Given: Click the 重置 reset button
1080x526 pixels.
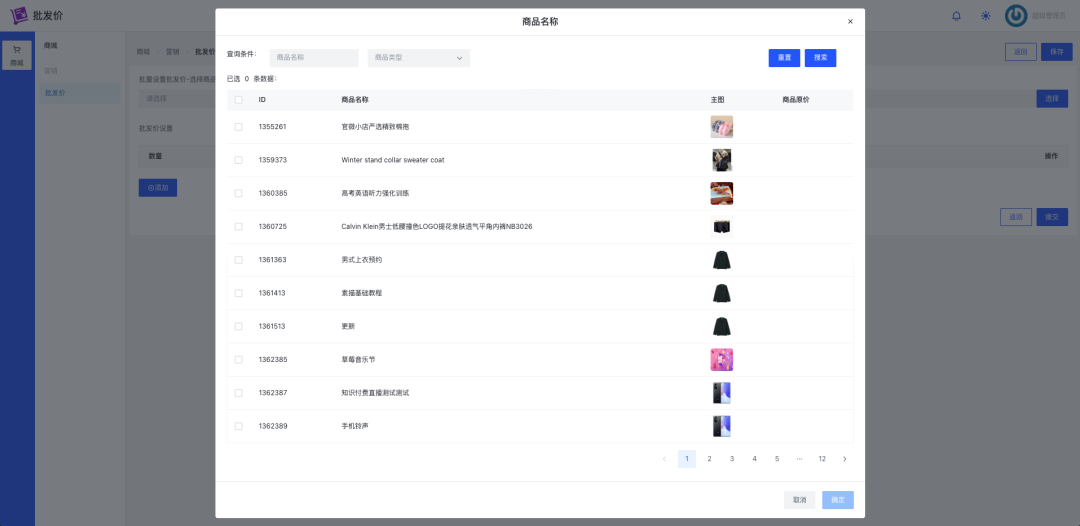Looking at the screenshot, I should pos(784,58).
